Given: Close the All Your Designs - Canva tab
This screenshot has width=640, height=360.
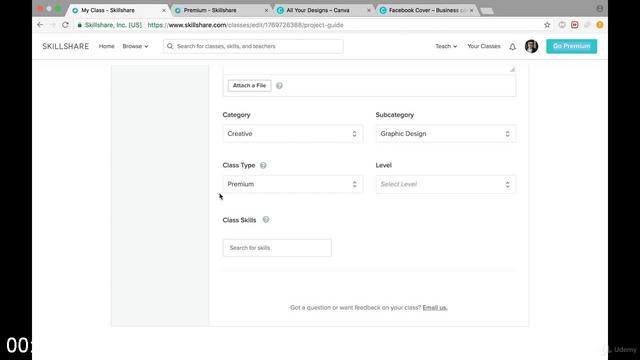Looking at the screenshot, I should (369, 10).
